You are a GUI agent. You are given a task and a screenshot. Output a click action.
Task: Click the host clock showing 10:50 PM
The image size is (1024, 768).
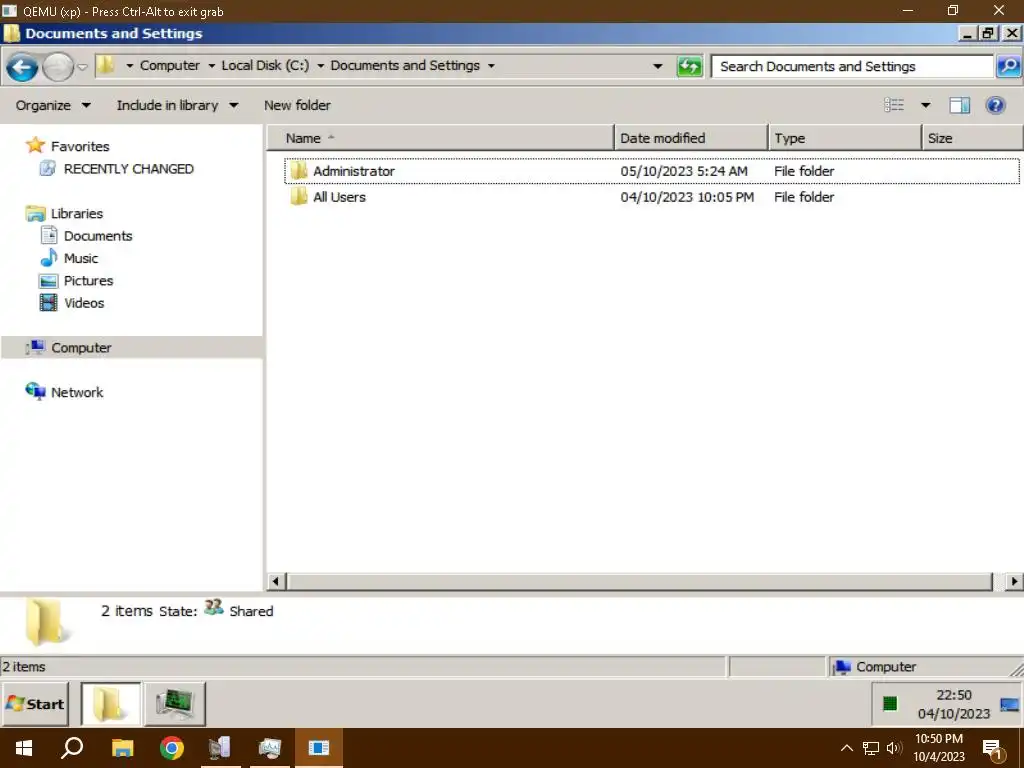(x=939, y=748)
